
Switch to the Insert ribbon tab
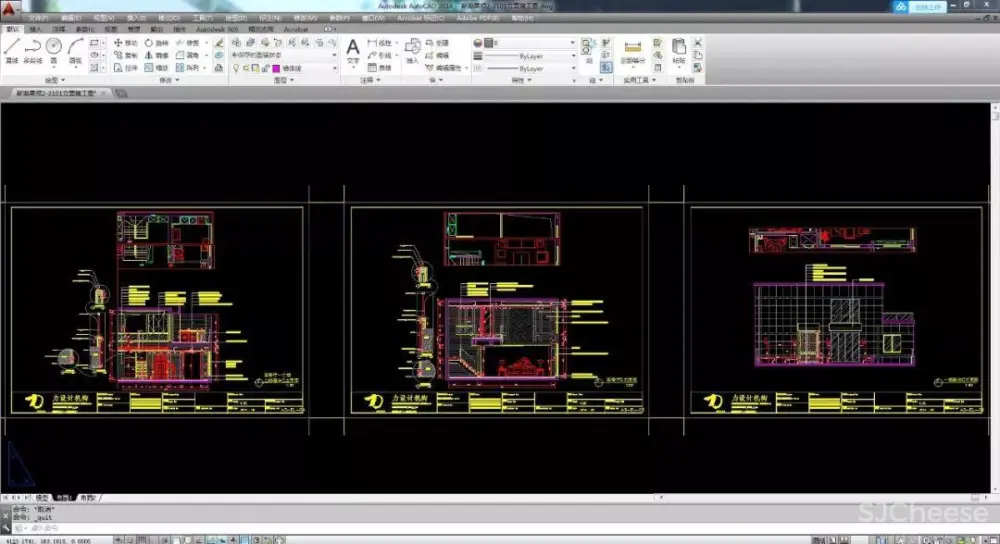[36, 30]
